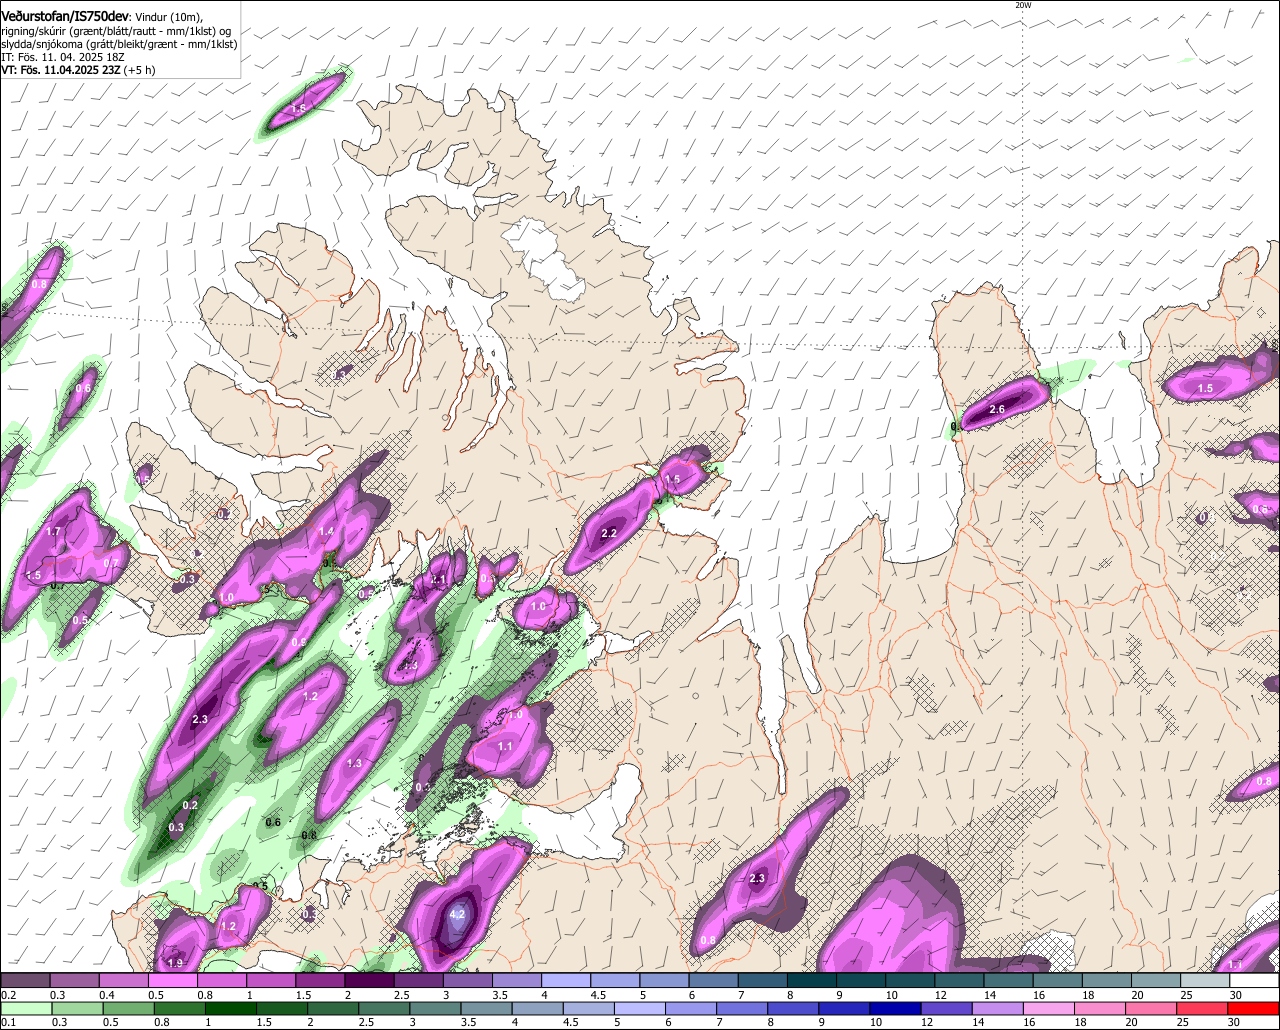Viewport: 1280px width, 1030px height.
Task: Click the "4.2" precipitation value on the map
Action: tap(458, 914)
